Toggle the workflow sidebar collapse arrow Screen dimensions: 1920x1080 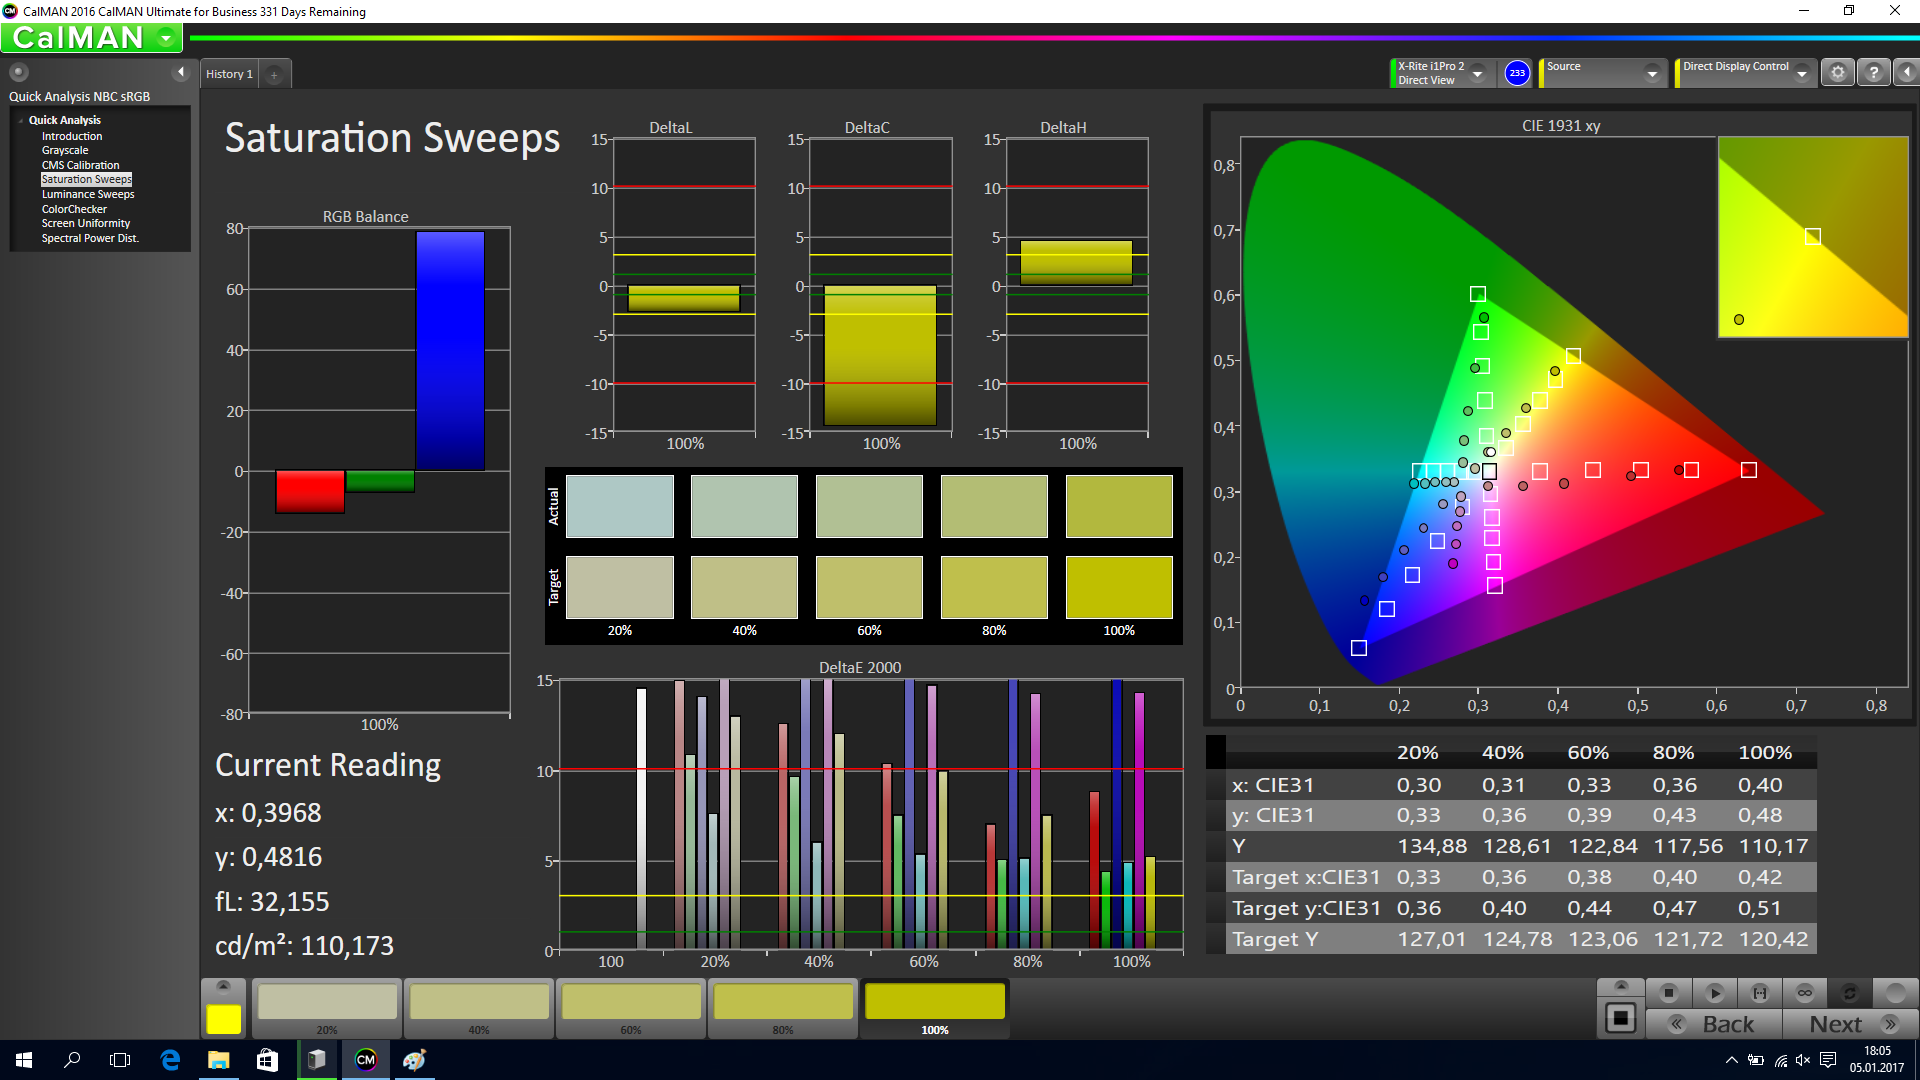(x=181, y=72)
